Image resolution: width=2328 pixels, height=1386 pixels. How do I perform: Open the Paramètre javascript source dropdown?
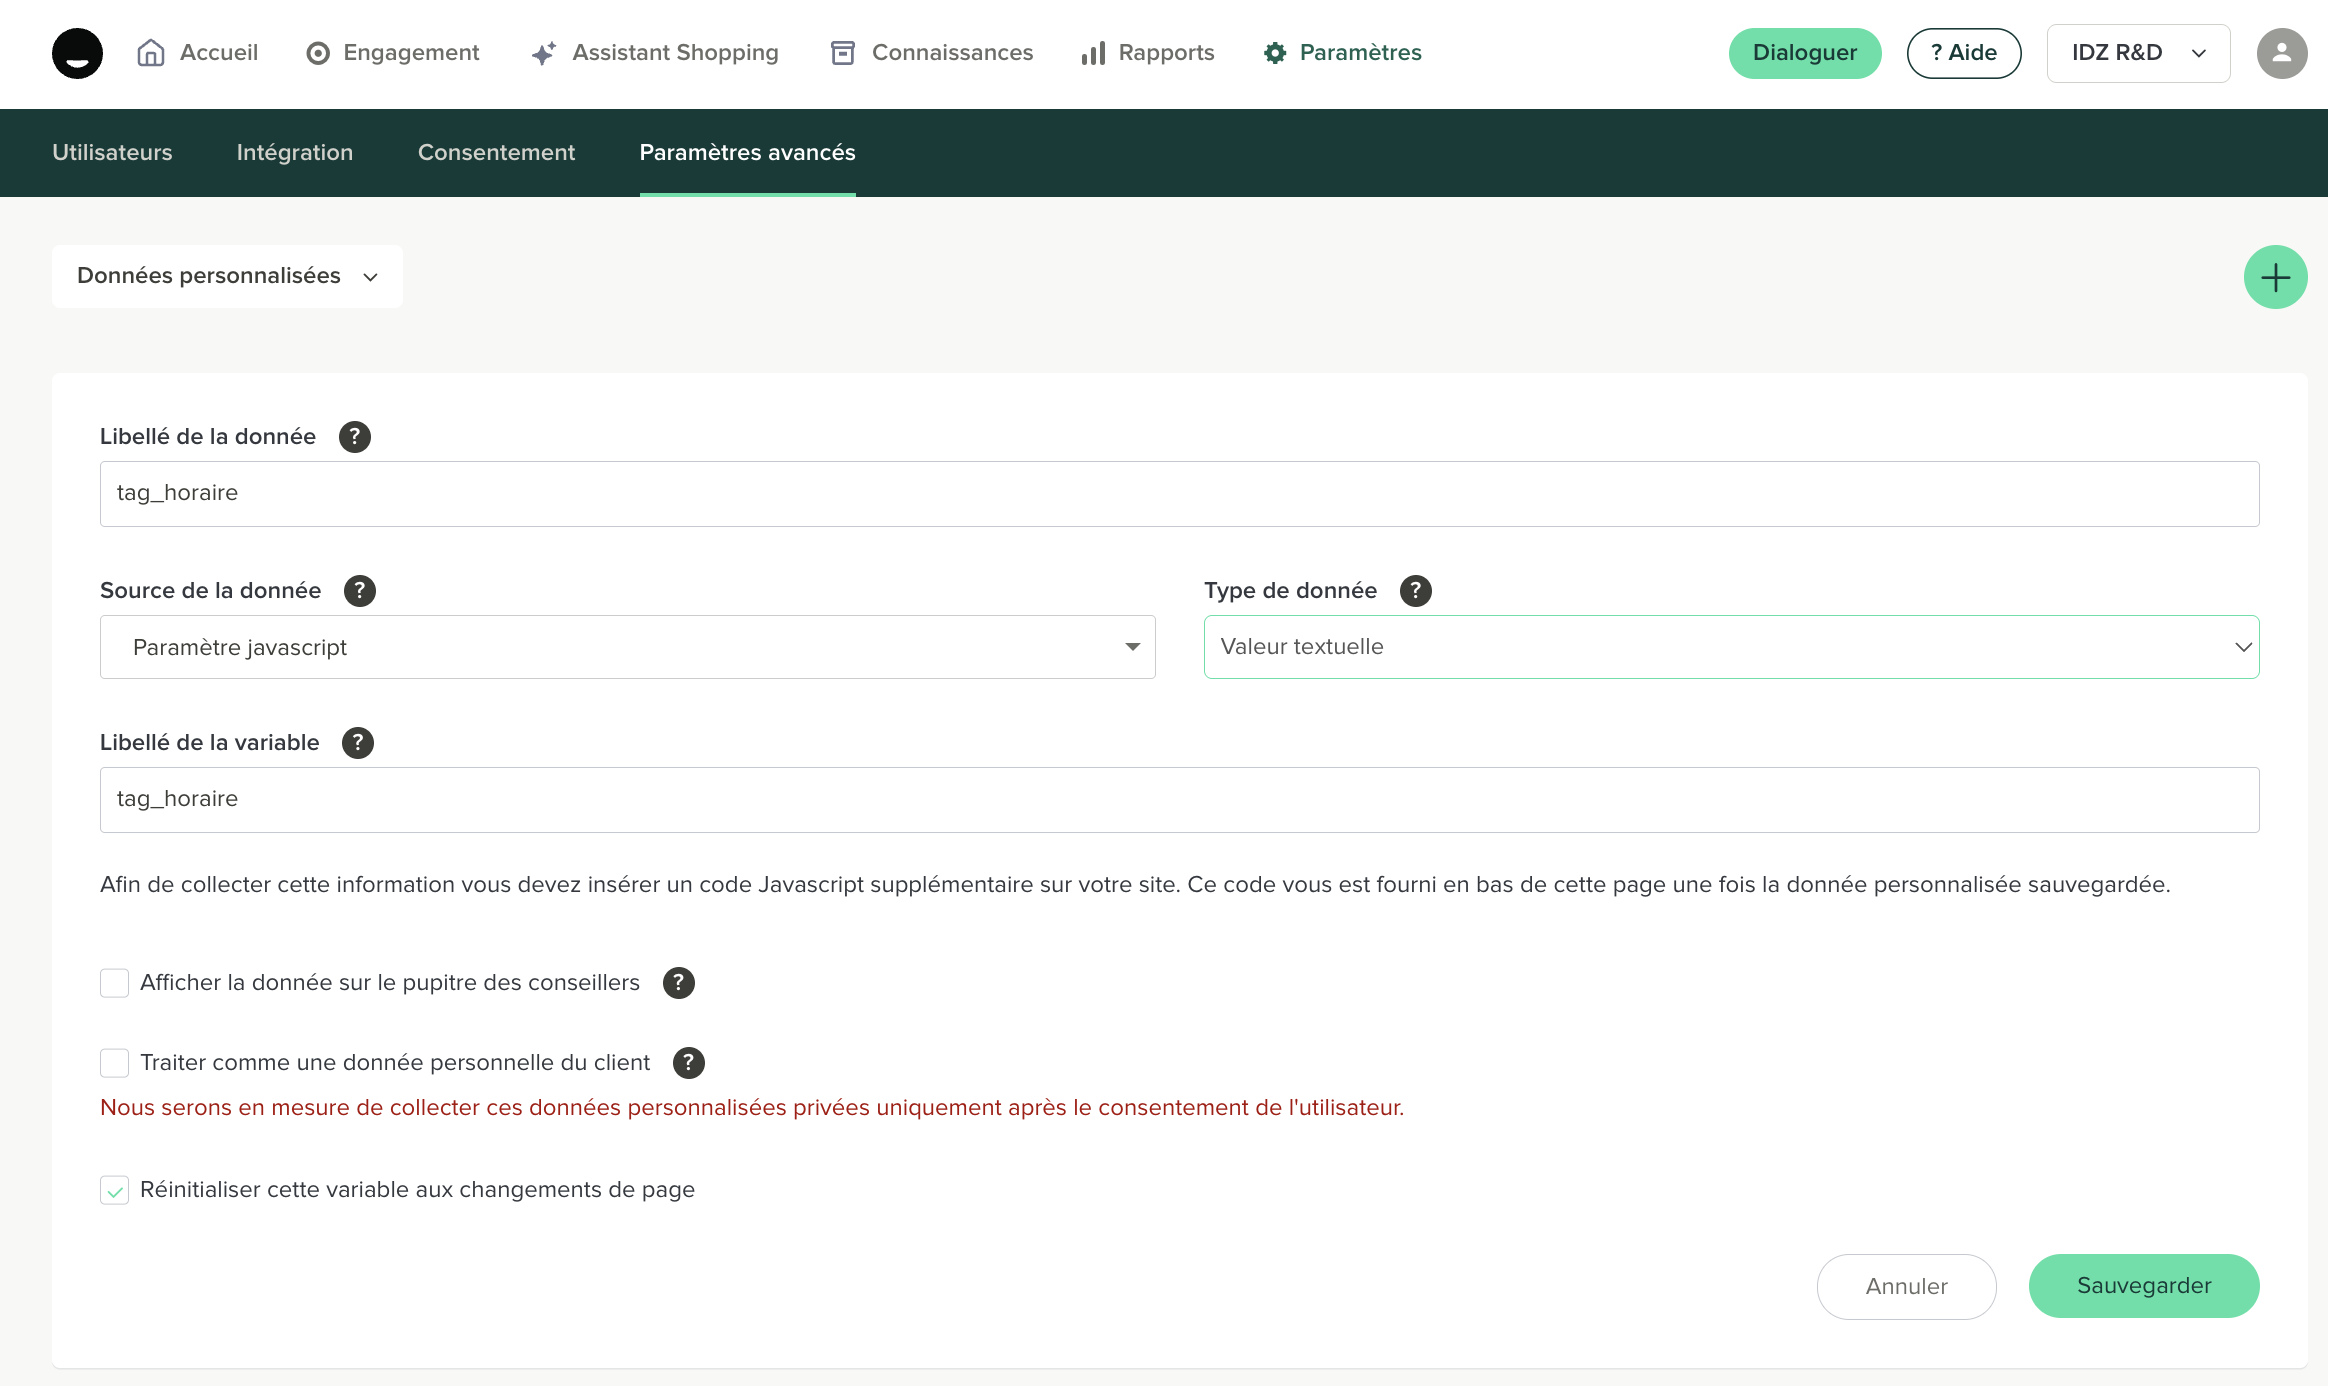coord(627,647)
